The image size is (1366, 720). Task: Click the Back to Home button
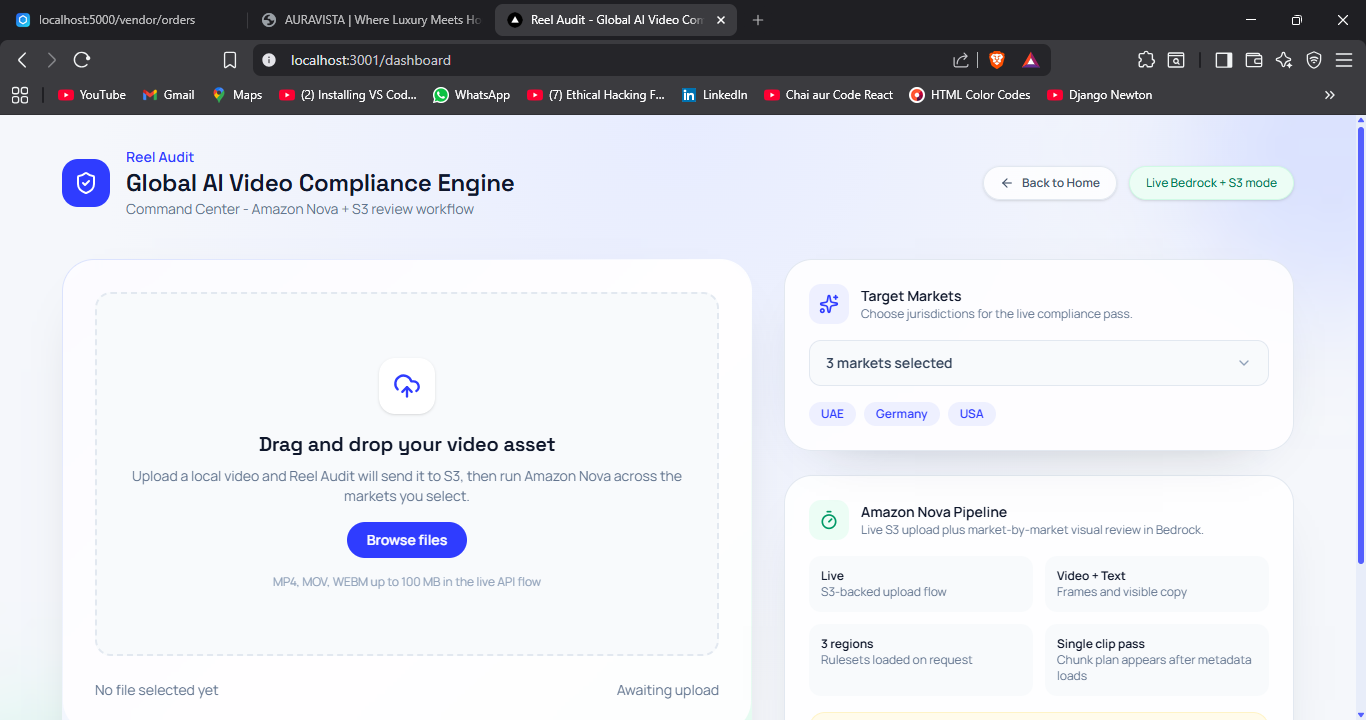pyautogui.click(x=1050, y=183)
